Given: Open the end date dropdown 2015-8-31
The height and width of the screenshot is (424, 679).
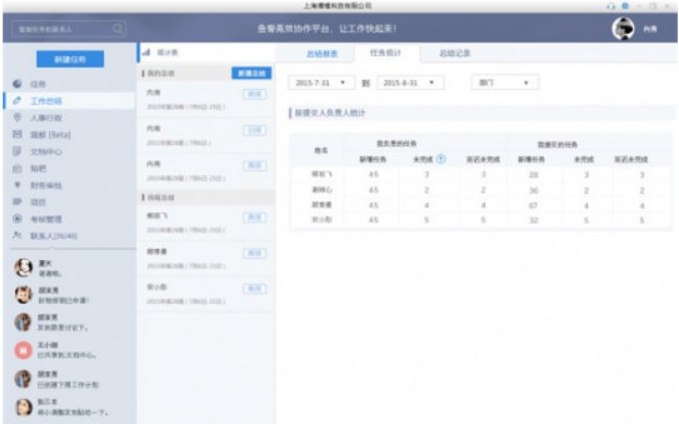Looking at the screenshot, I should click(410, 82).
